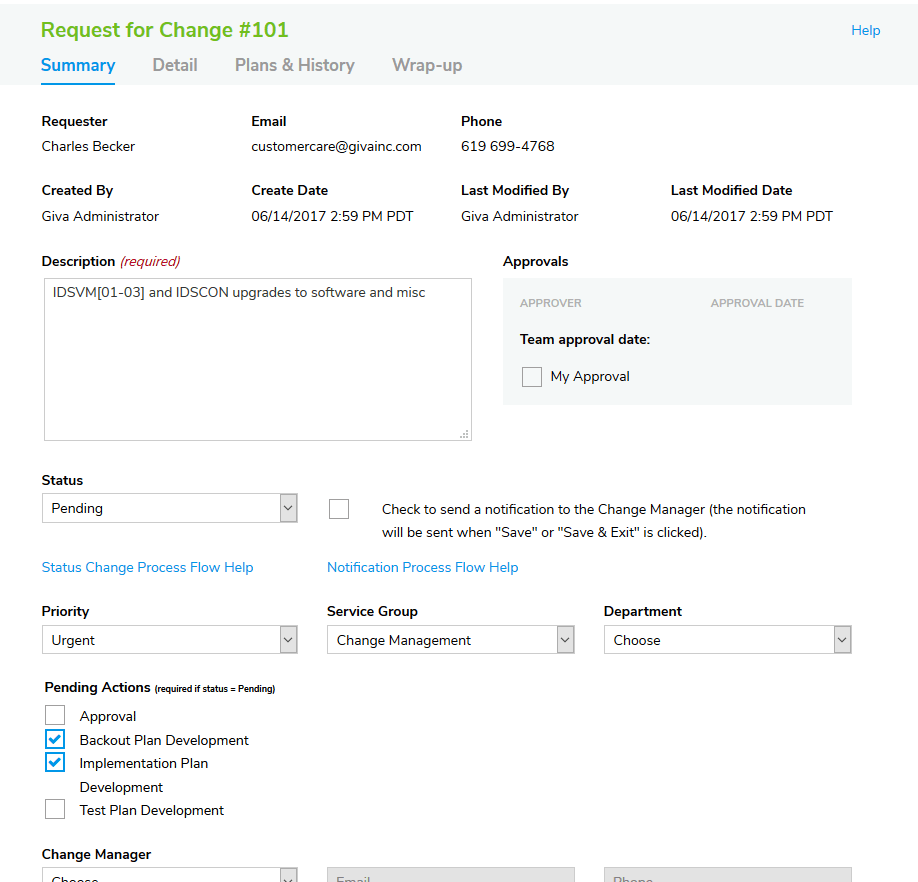Viewport: 918px width, 882px height.
Task: Open Notification Process Flow Help link
Action: [x=423, y=567]
